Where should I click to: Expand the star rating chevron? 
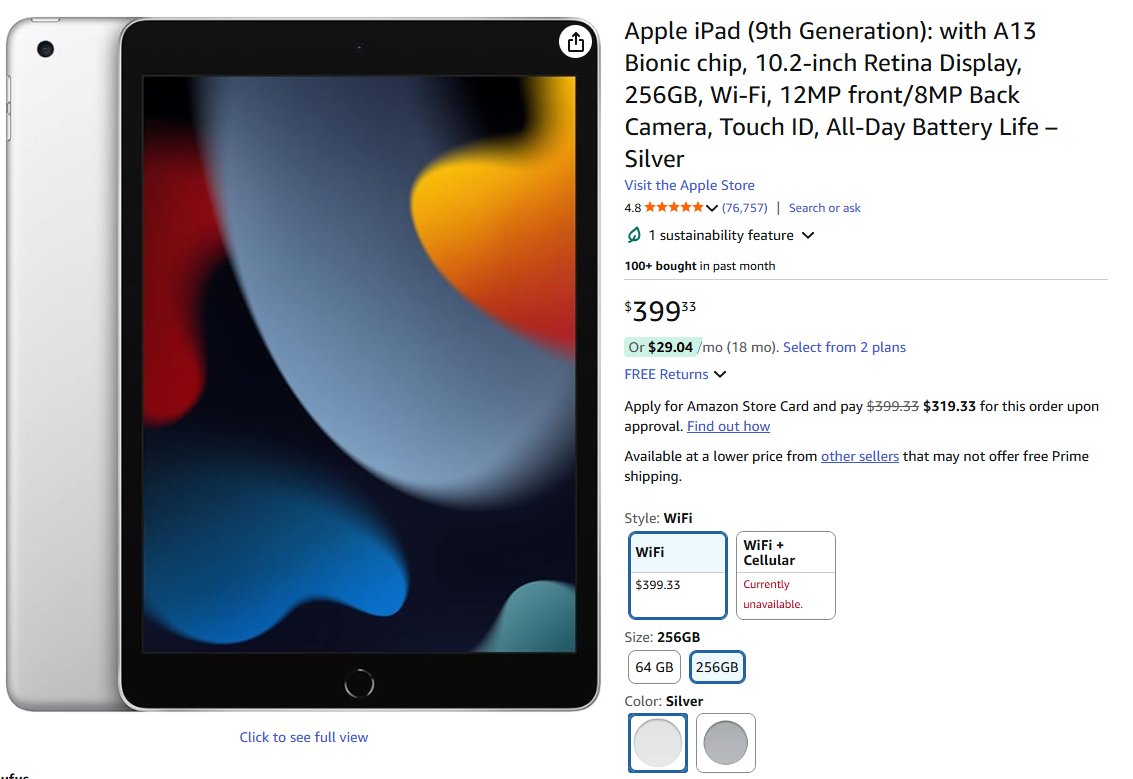click(x=712, y=208)
